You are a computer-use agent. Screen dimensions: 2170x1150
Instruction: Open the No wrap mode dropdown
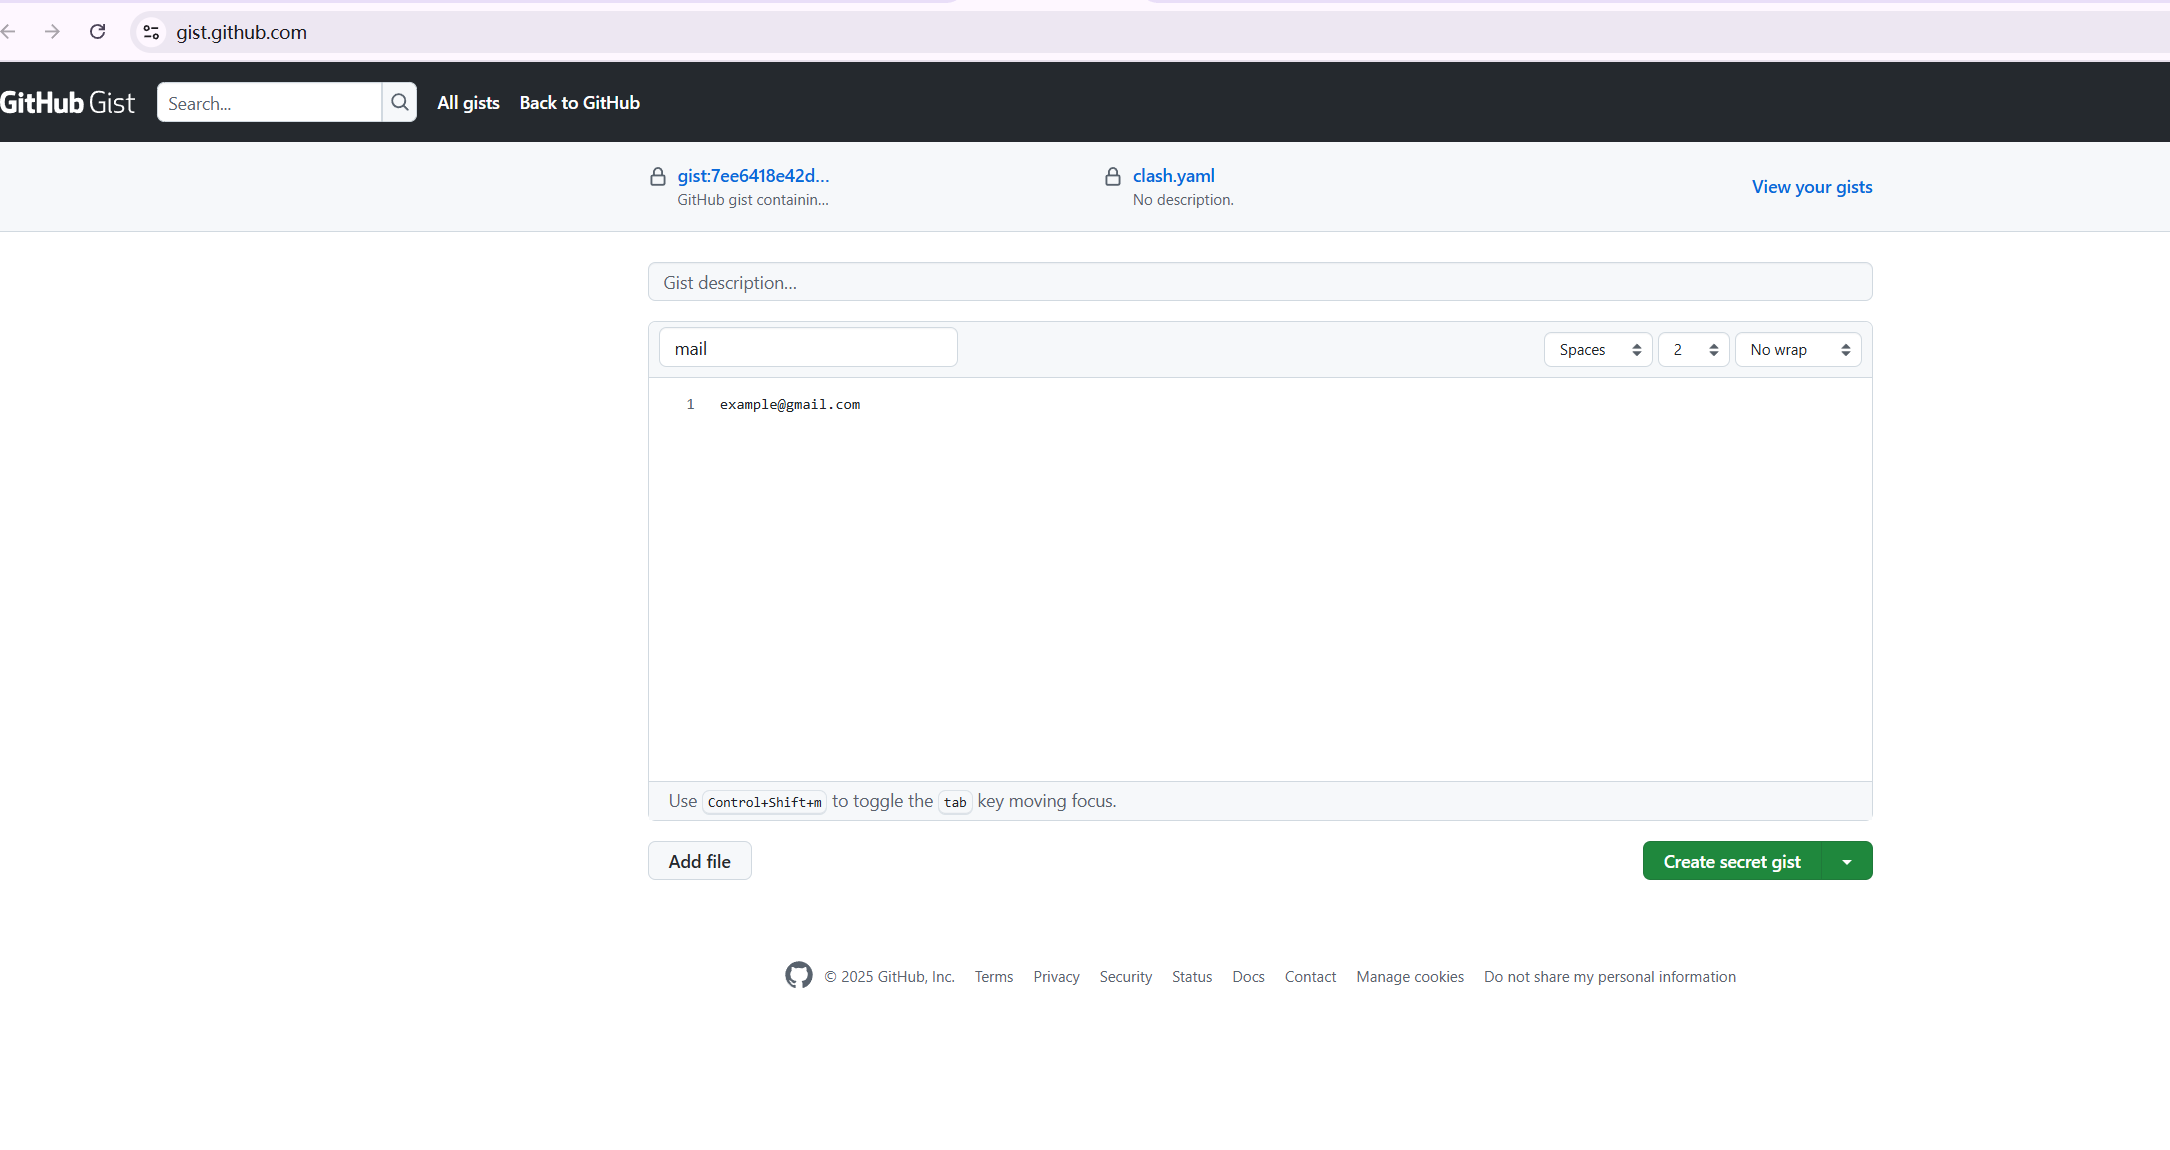(1797, 350)
